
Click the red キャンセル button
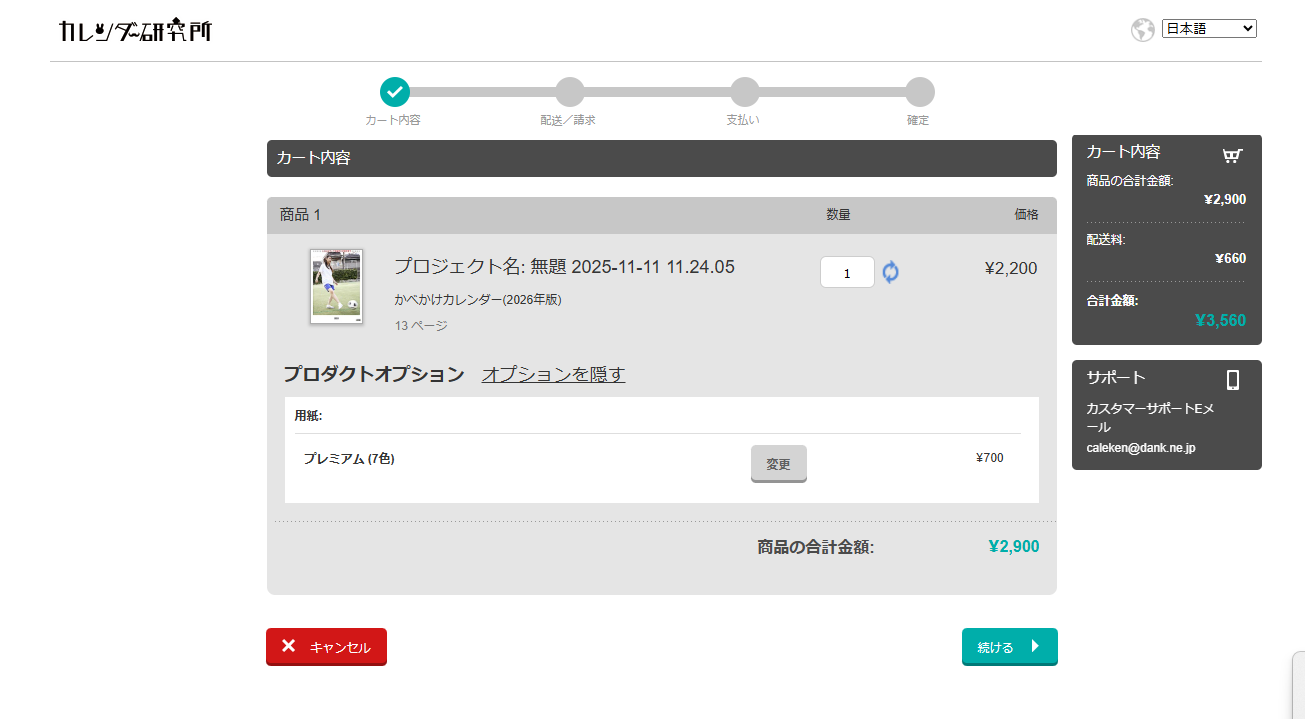click(x=326, y=647)
